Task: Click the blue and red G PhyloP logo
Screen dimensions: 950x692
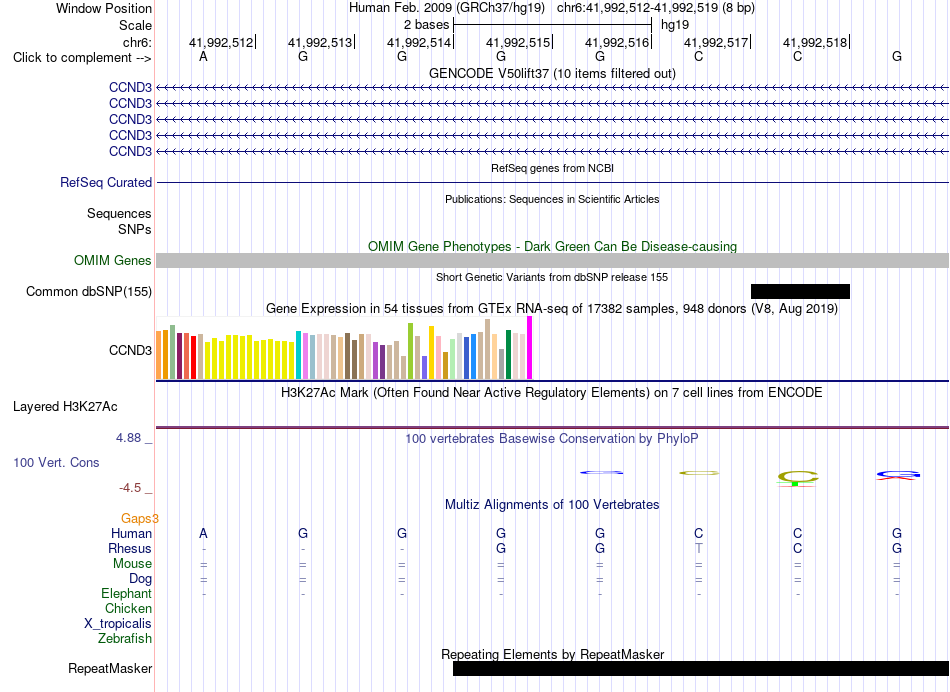Action: pos(898,476)
